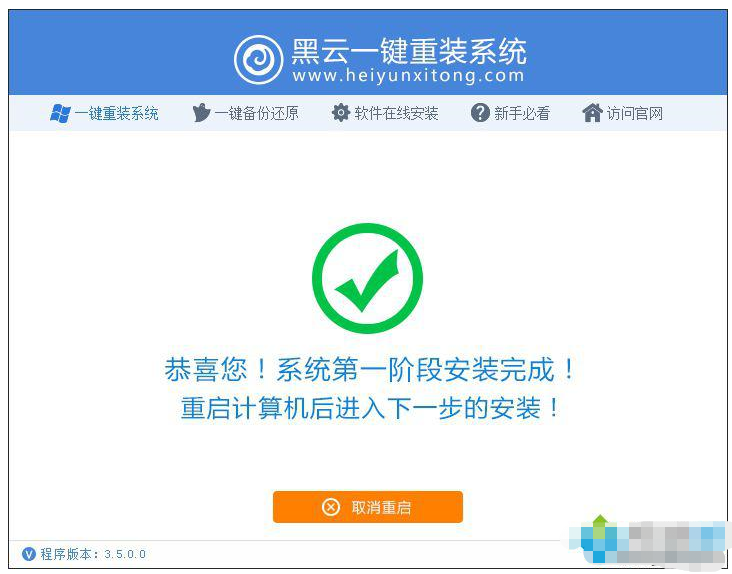Click the 恭喜您 first stage completion message

(369, 369)
